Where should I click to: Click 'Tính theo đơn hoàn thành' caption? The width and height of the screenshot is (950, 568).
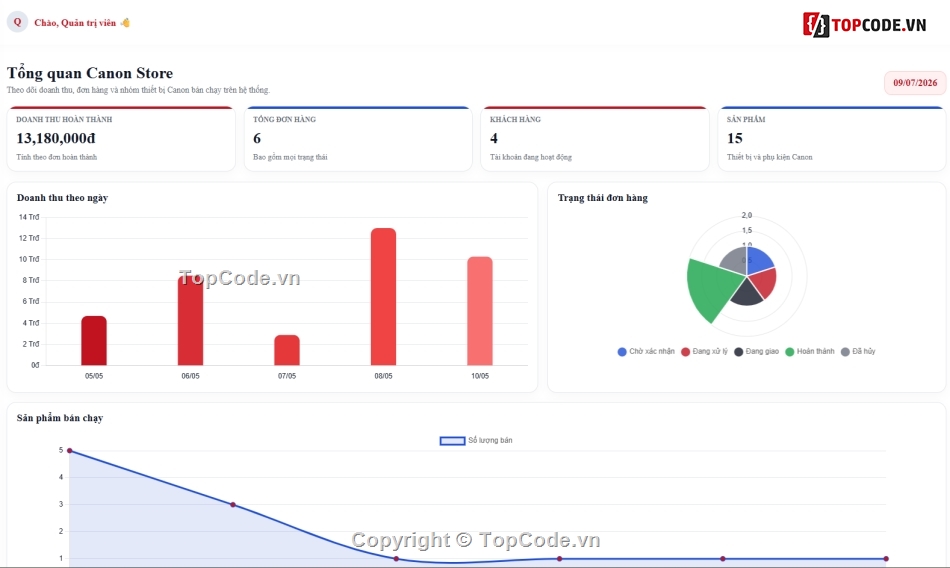pos(56,157)
